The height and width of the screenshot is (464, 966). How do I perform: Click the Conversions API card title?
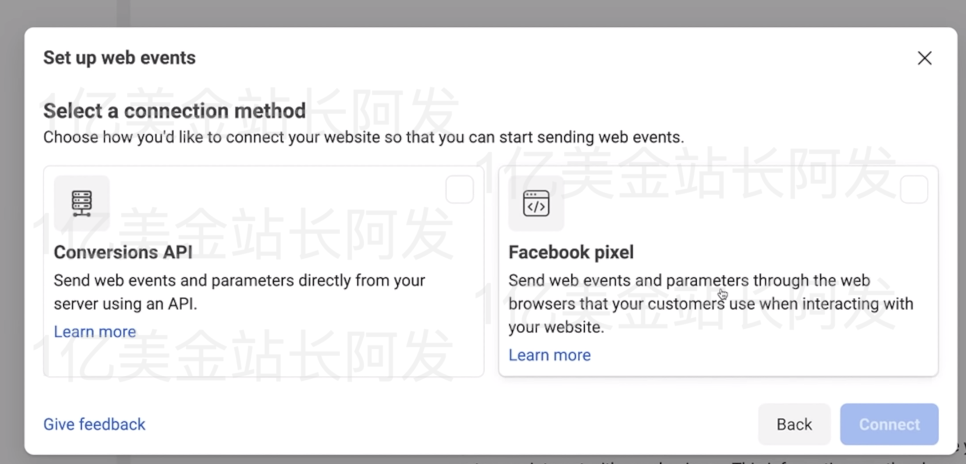point(123,252)
